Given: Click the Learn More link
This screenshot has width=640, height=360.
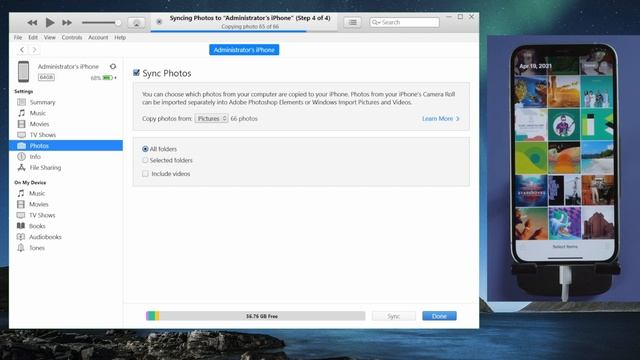Looking at the screenshot, I should 440,118.
